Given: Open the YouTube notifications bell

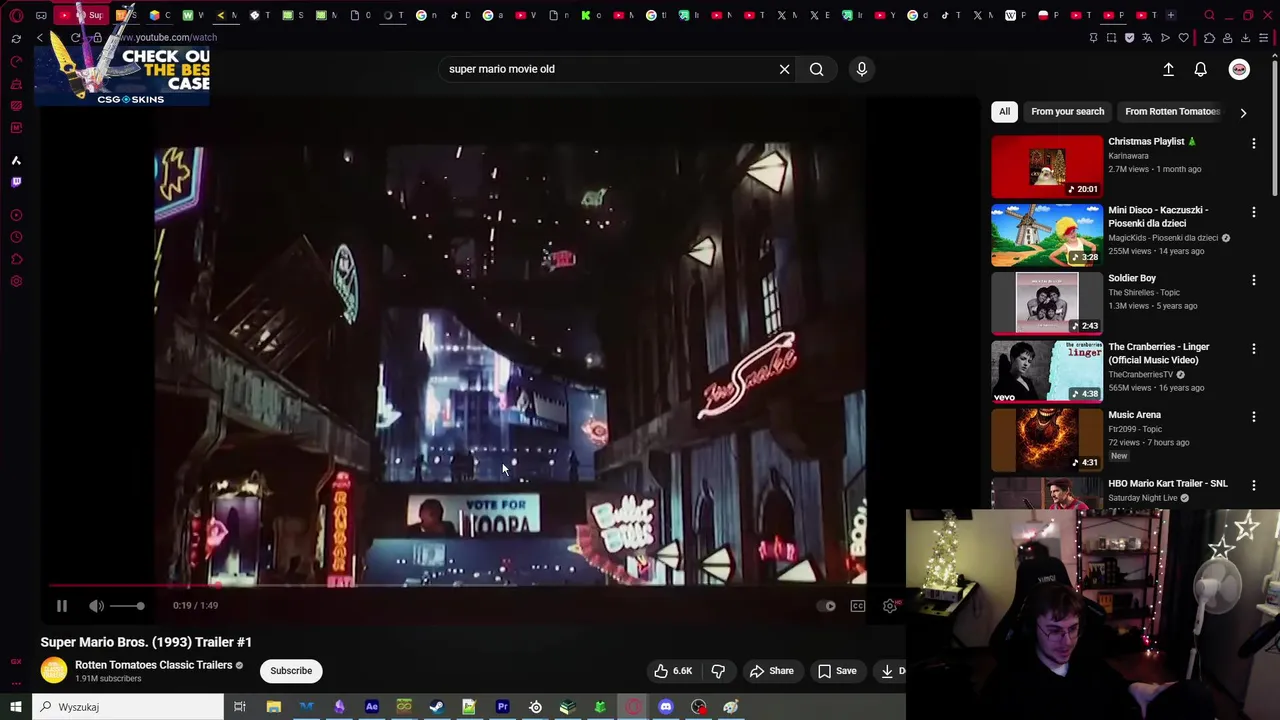Looking at the screenshot, I should (1200, 69).
